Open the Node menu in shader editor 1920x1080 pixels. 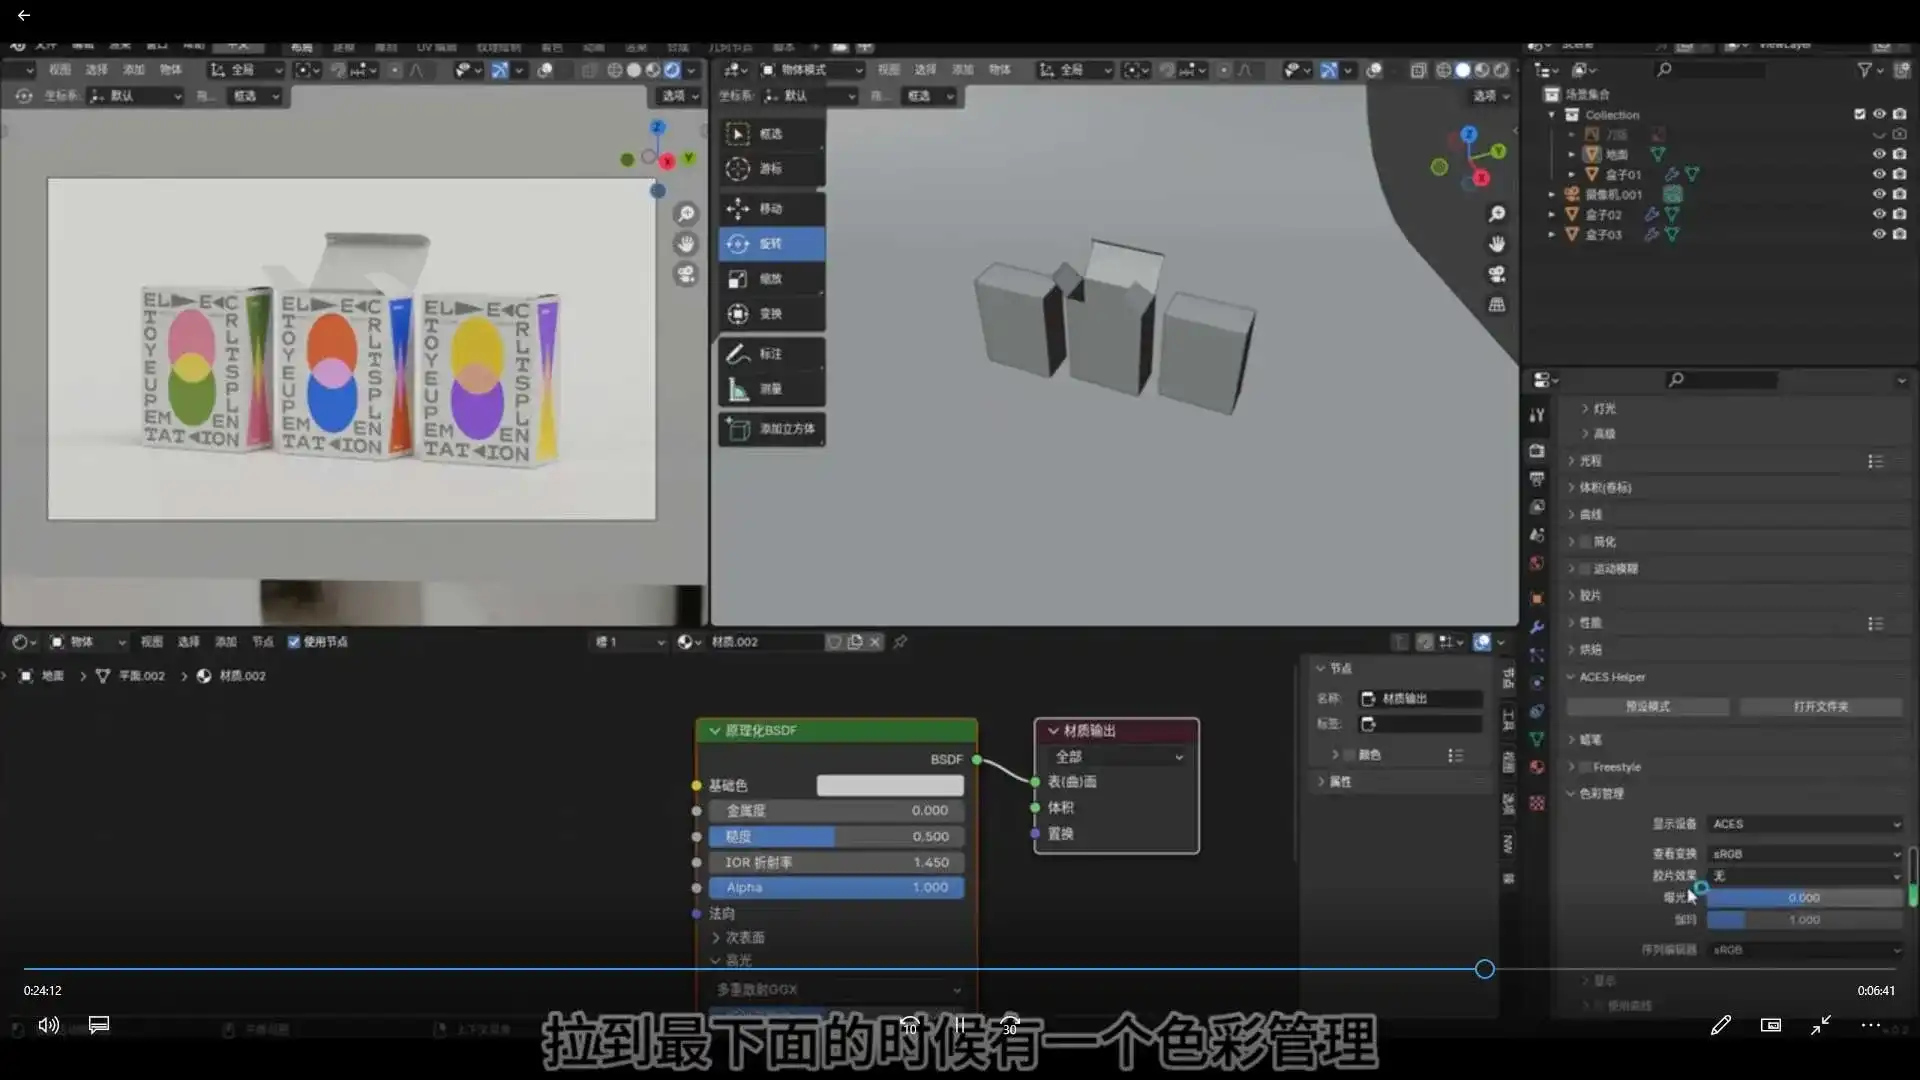tap(262, 642)
